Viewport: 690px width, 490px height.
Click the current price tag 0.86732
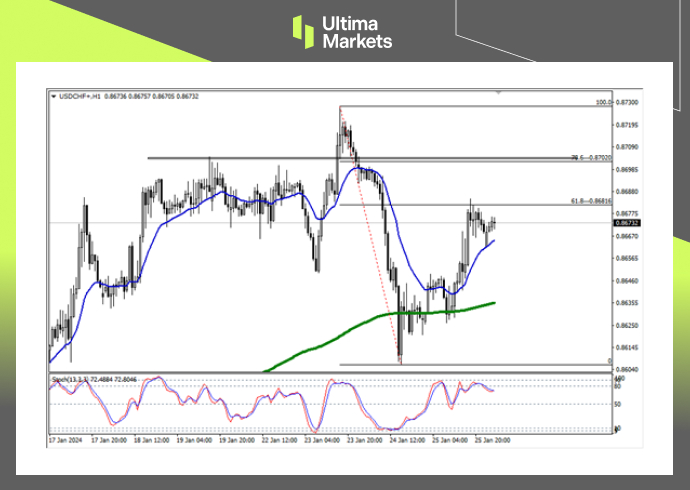pyautogui.click(x=628, y=222)
